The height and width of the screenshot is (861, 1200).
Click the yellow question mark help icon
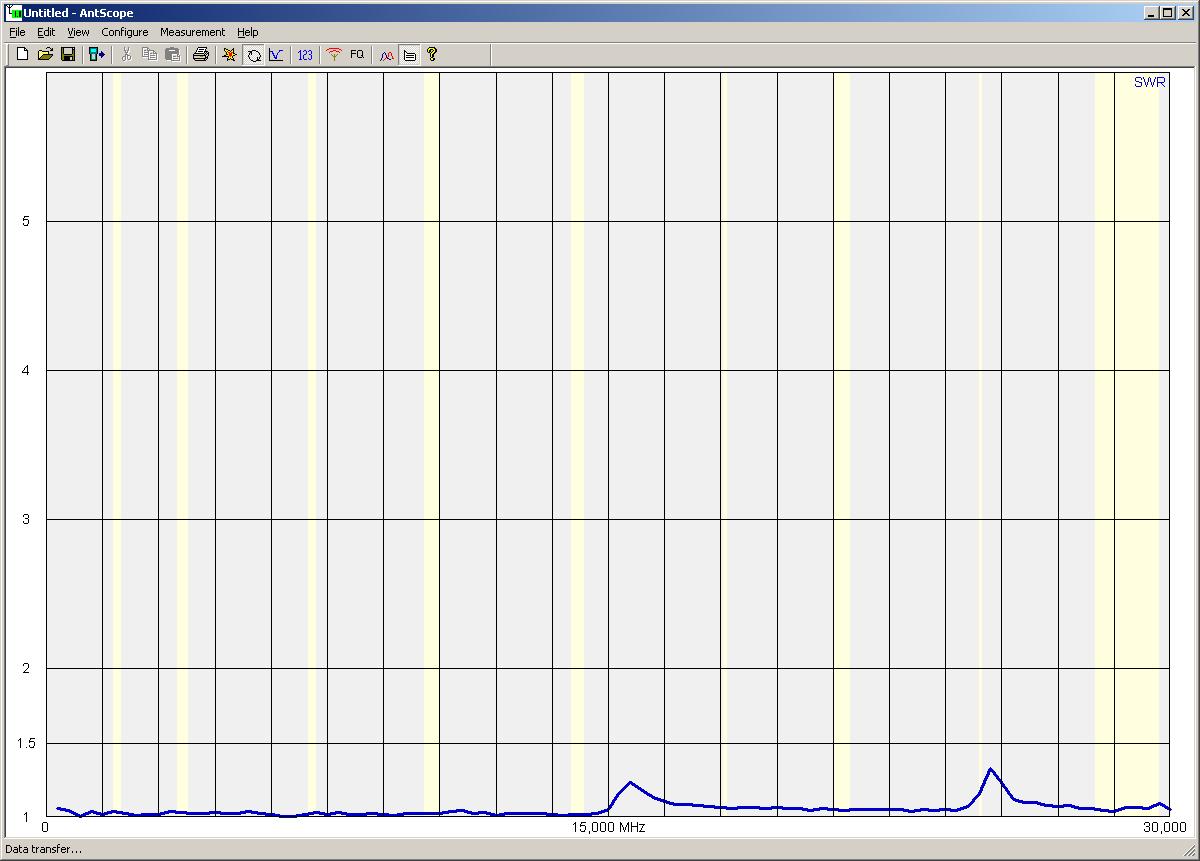pos(432,54)
